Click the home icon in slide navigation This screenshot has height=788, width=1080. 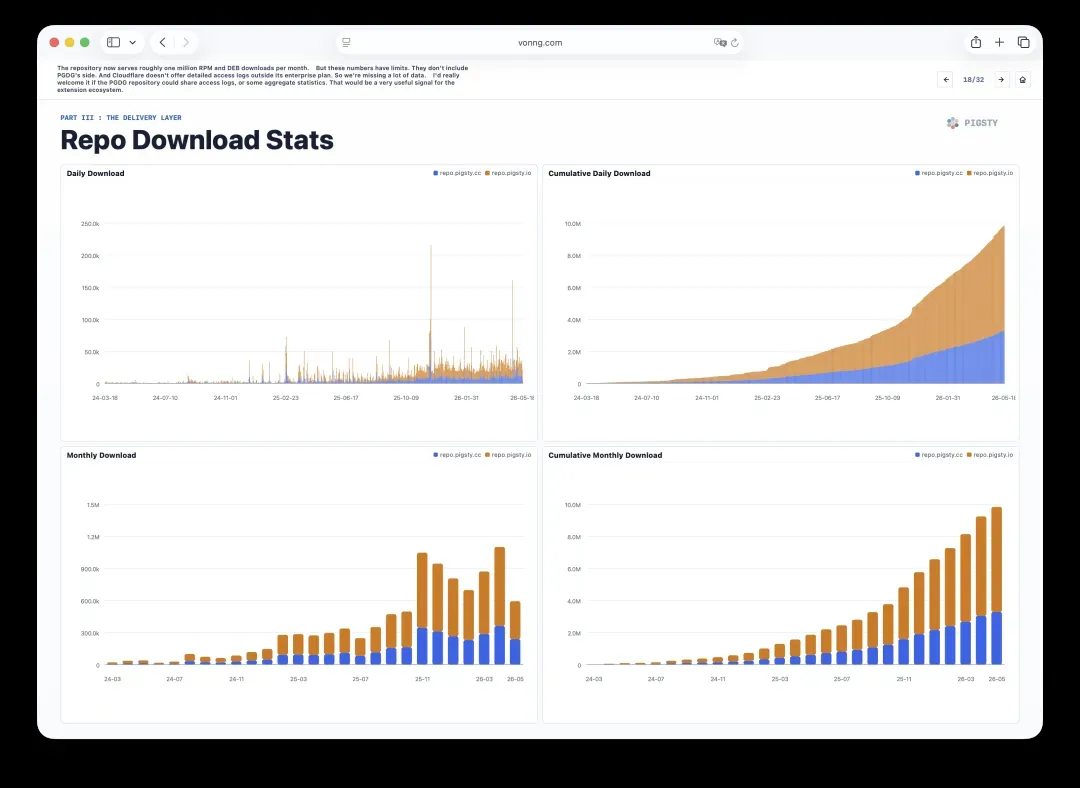tap(1023, 80)
